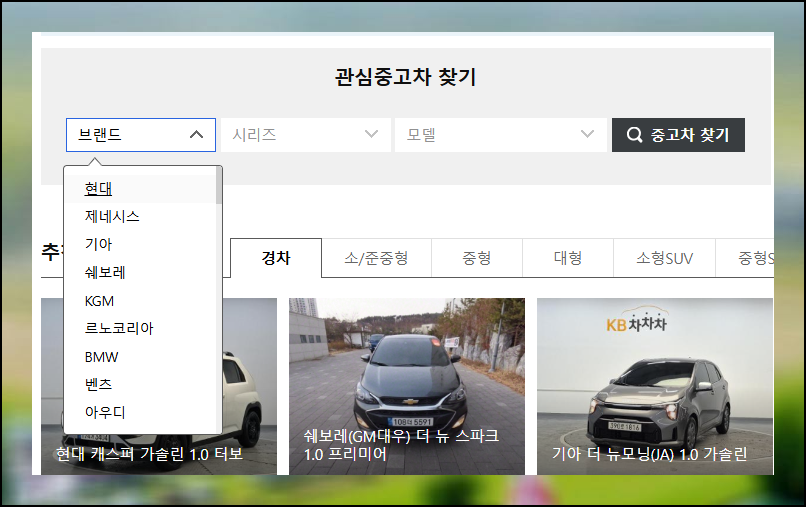Viewport: 806px width, 507px height.
Task: Click the 모델 chevron arrow
Action: (x=587, y=134)
